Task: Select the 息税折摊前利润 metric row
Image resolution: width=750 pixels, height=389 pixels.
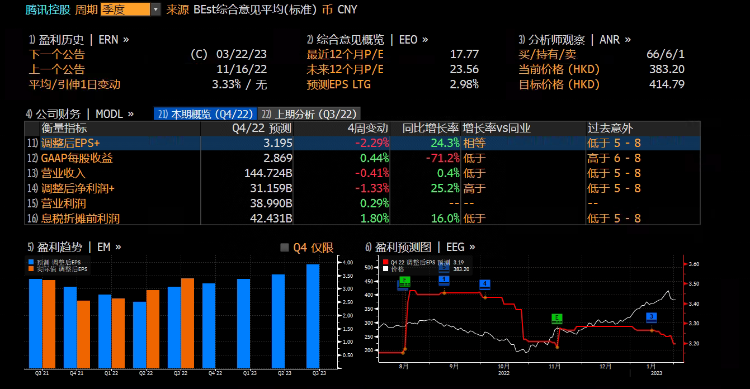Action: (x=362, y=218)
